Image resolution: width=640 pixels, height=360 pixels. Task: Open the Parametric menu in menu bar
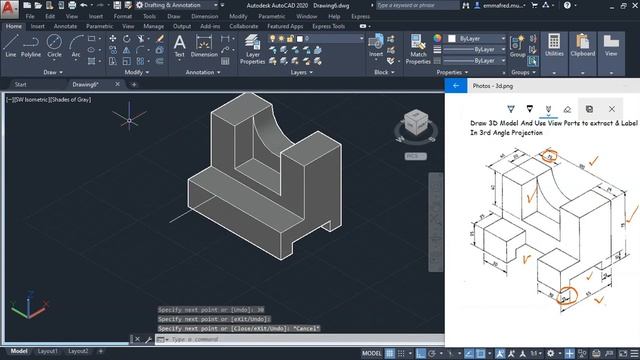click(x=271, y=16)
